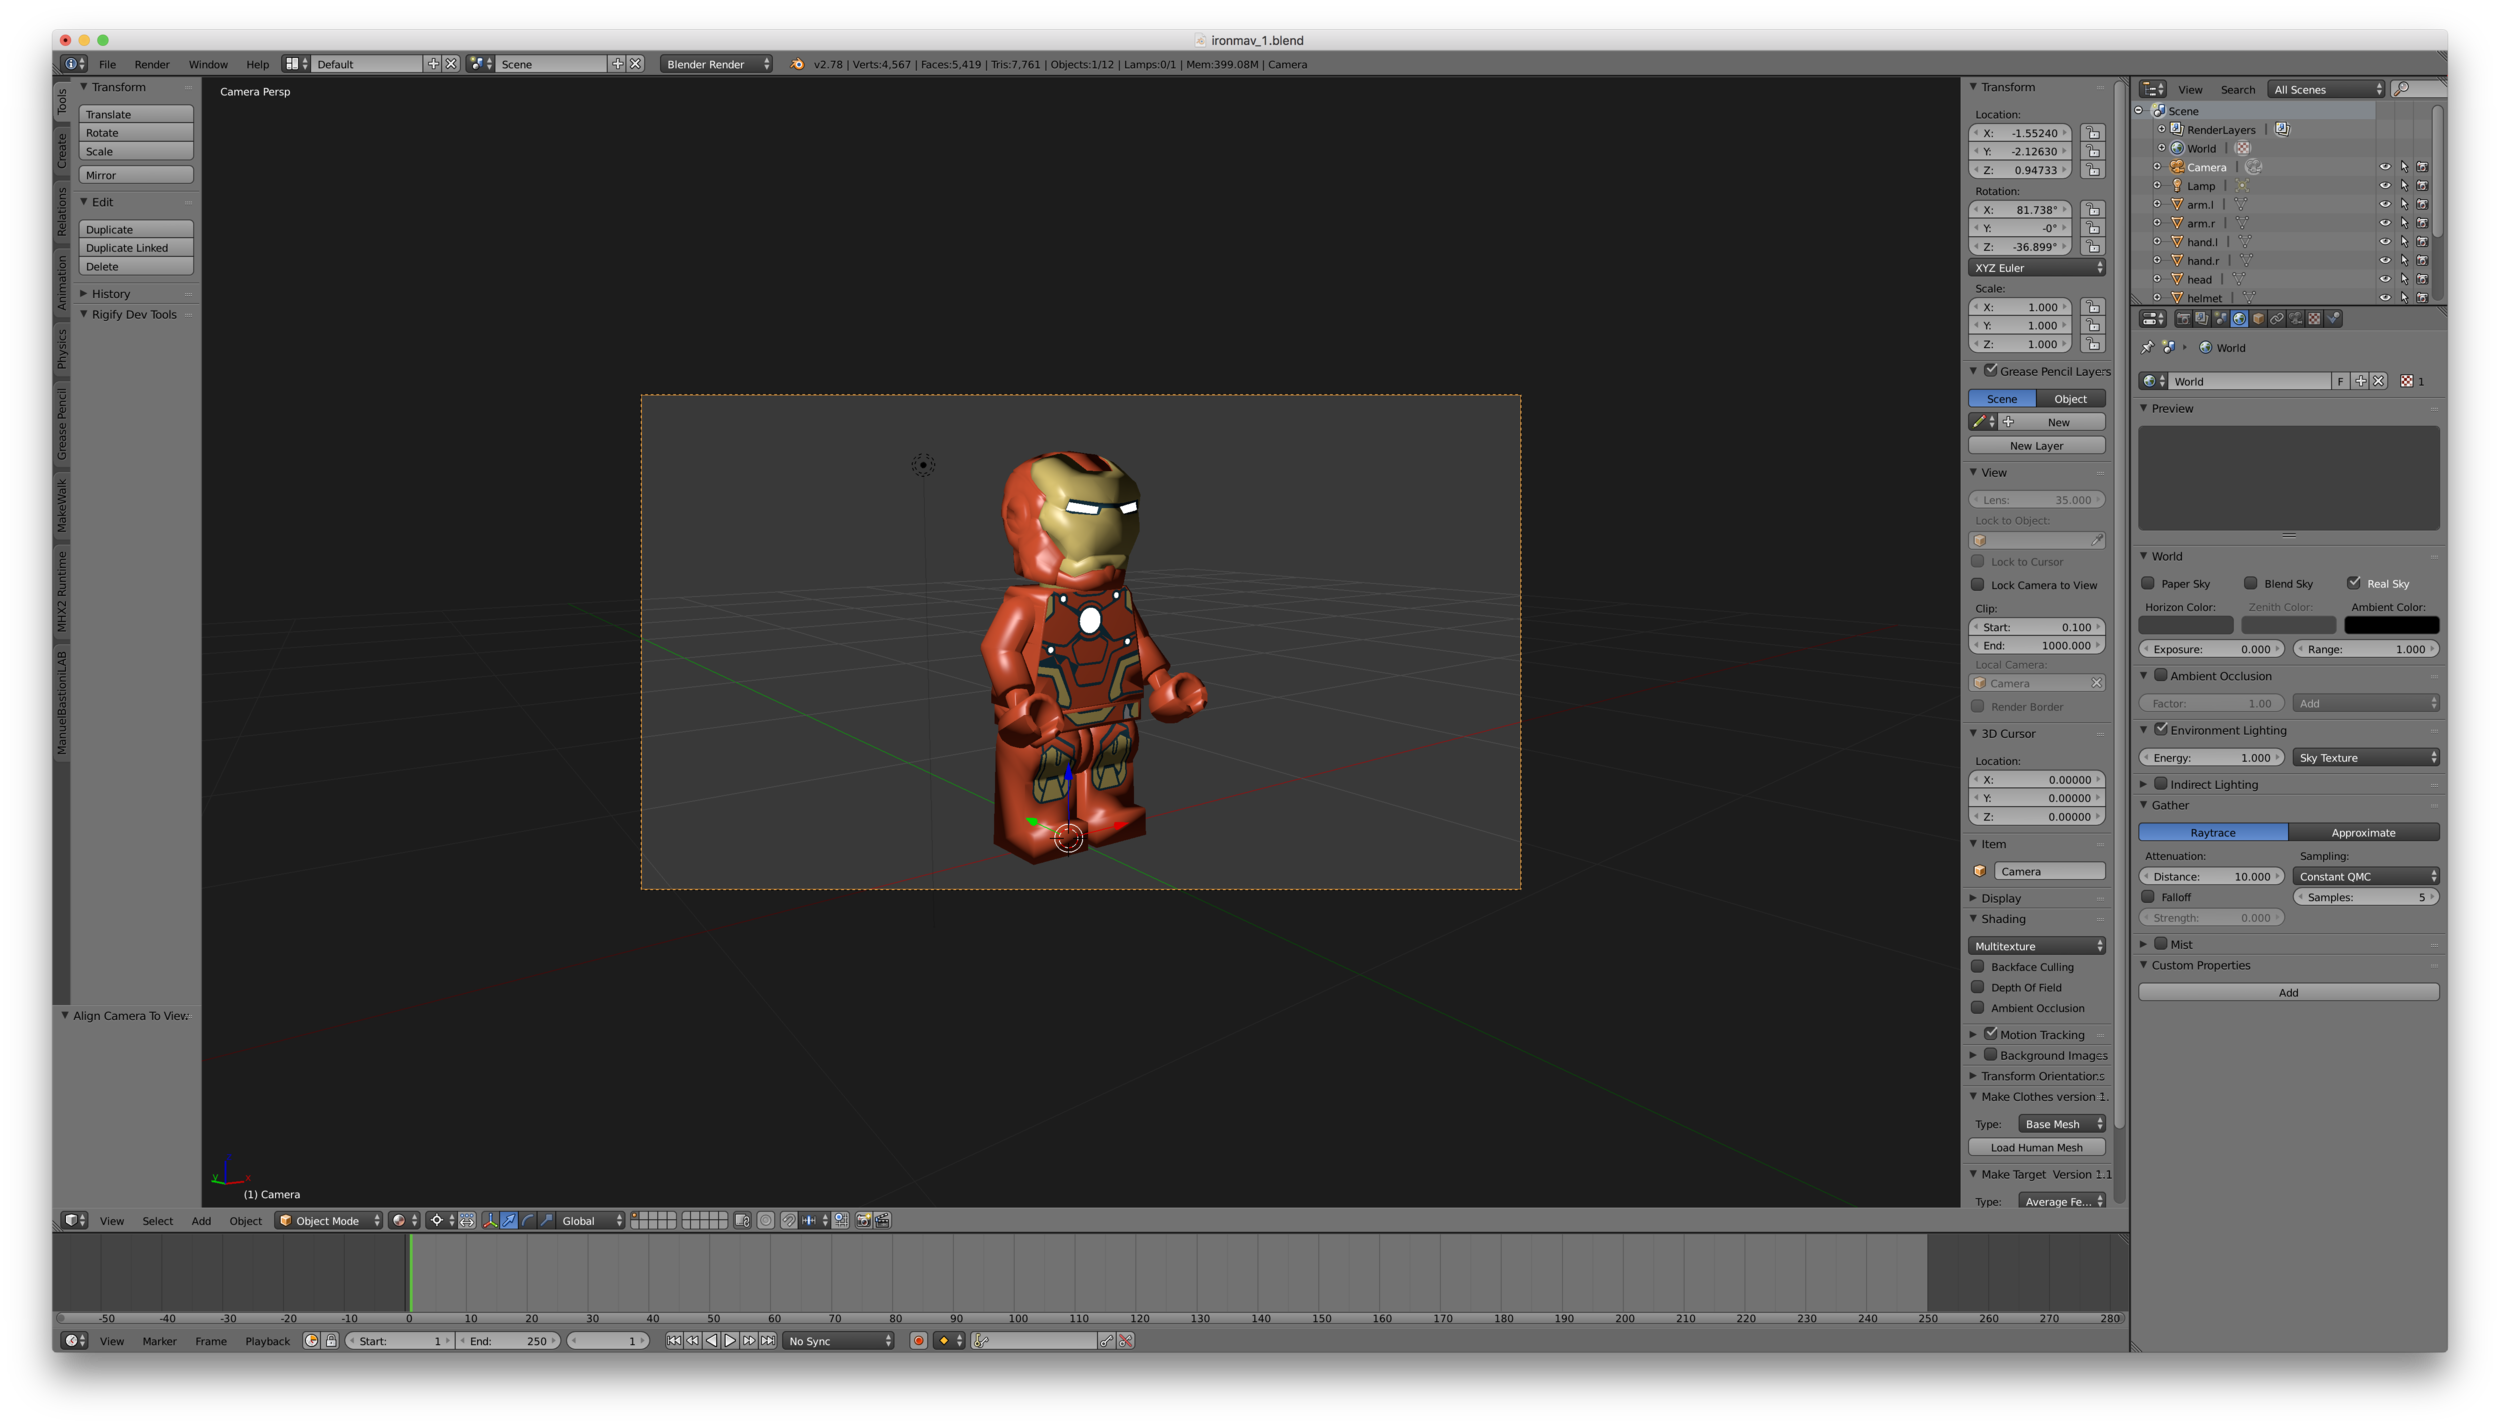Open the Texture properties checkerboard tab icon
The image size is (2500, 1427).
coord(2314,319)
